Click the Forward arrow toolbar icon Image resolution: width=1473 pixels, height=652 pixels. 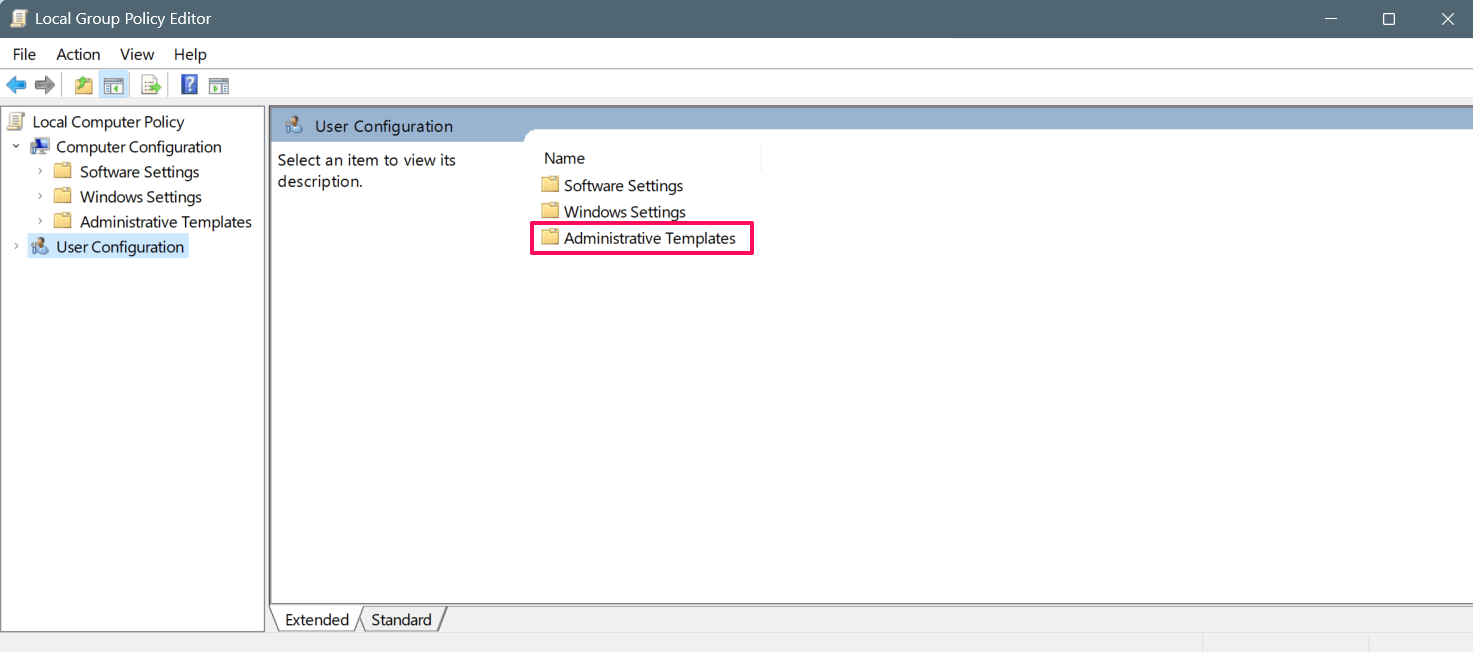[44, 85]
